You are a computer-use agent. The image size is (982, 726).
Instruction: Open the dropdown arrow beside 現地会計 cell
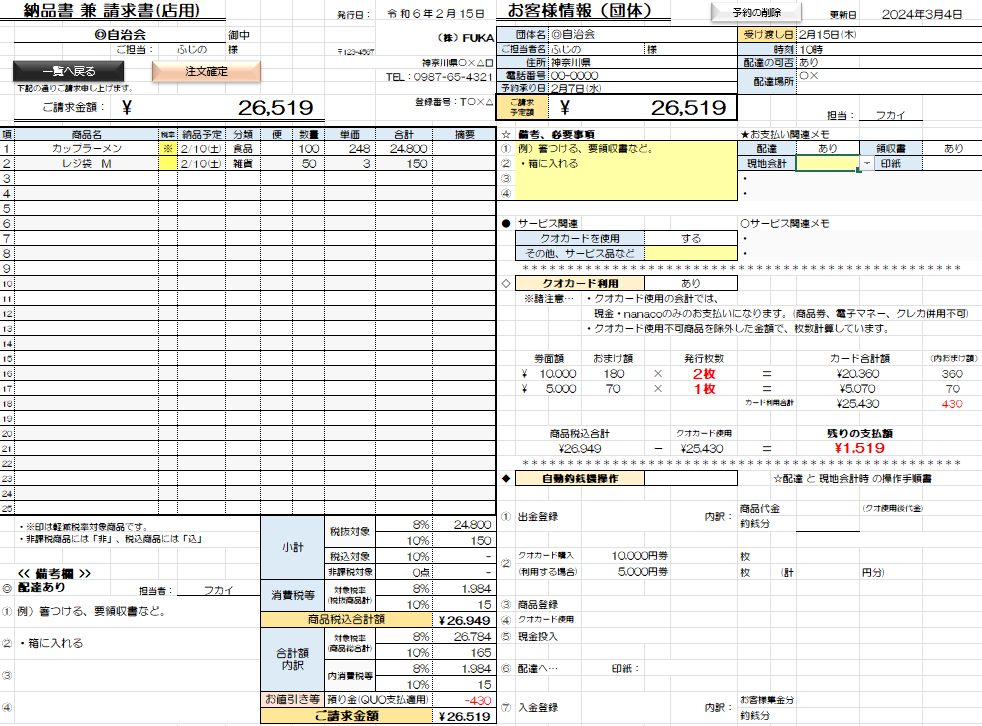click(x=866, y=163)
